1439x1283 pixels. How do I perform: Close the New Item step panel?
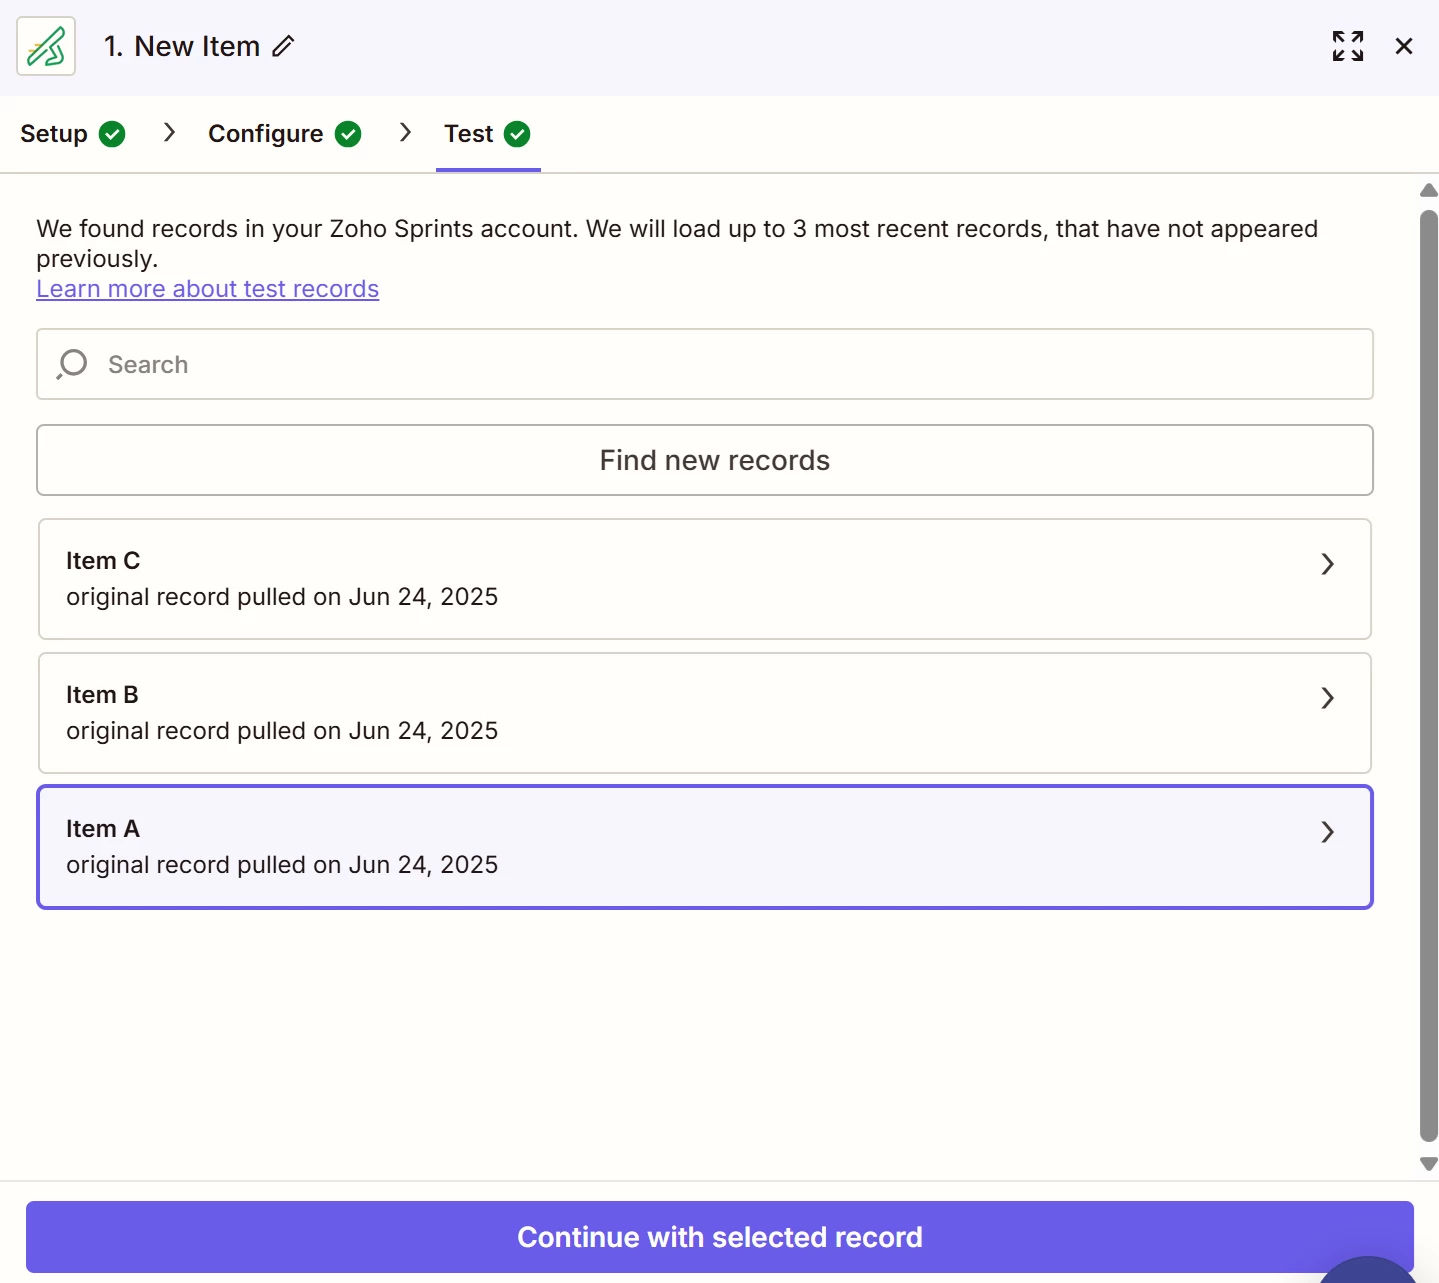pos(1404,46)
